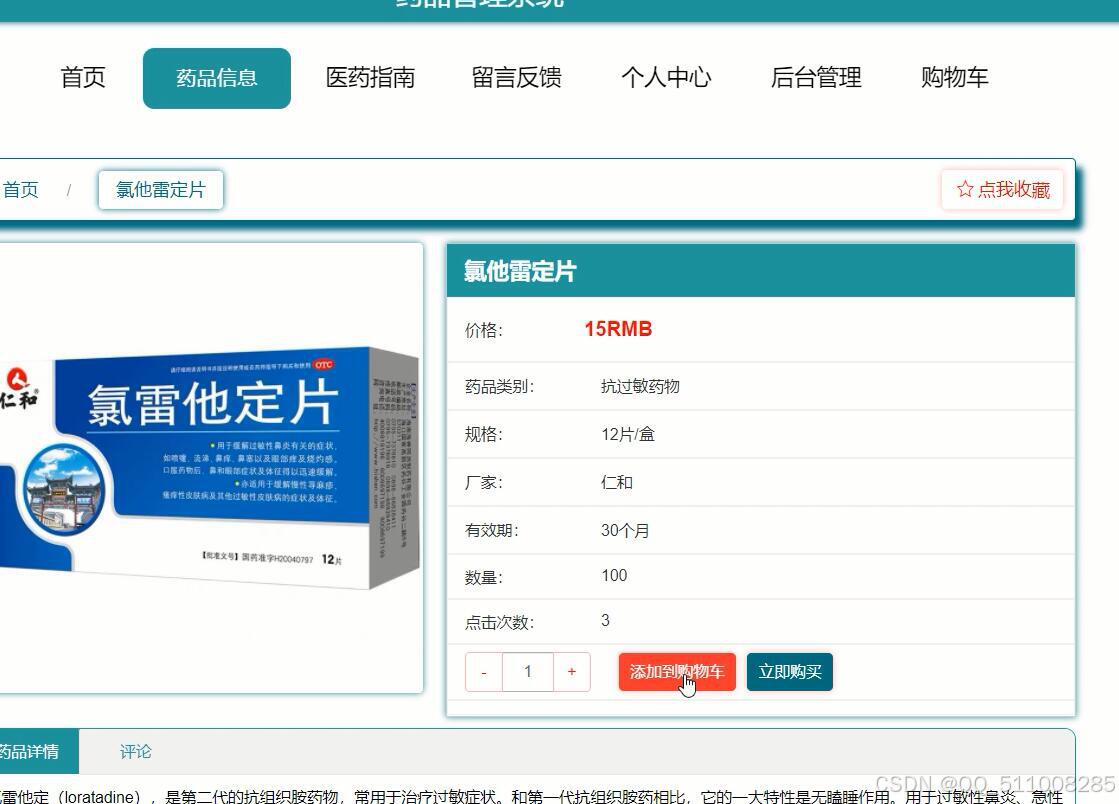The image size is (1119, 804).
Task: Click the drug box product image
Action: point(209,467)
